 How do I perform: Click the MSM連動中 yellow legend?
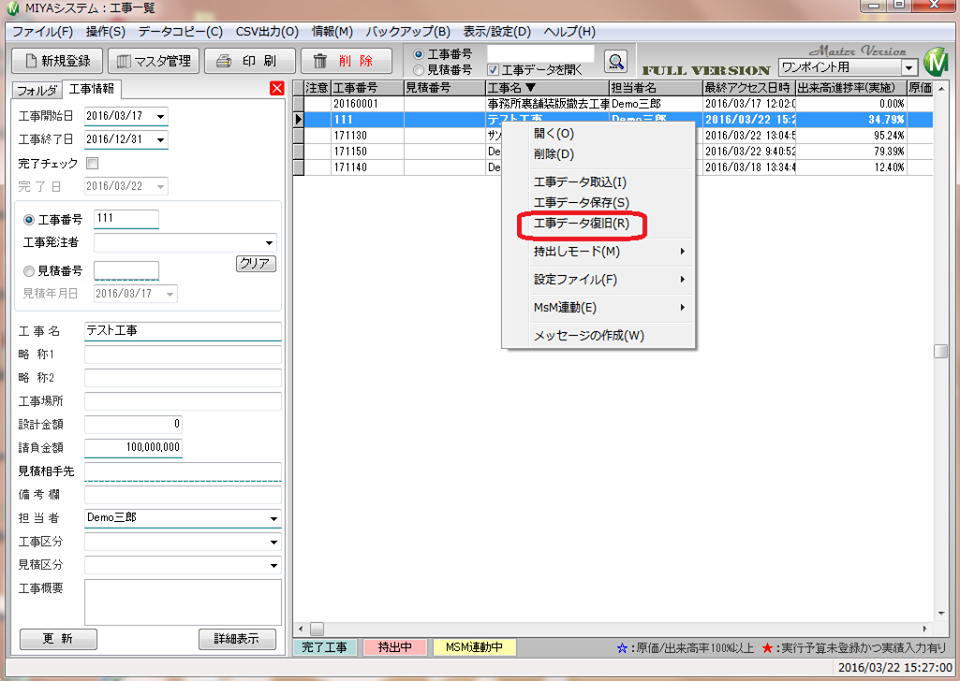(474, 647)
